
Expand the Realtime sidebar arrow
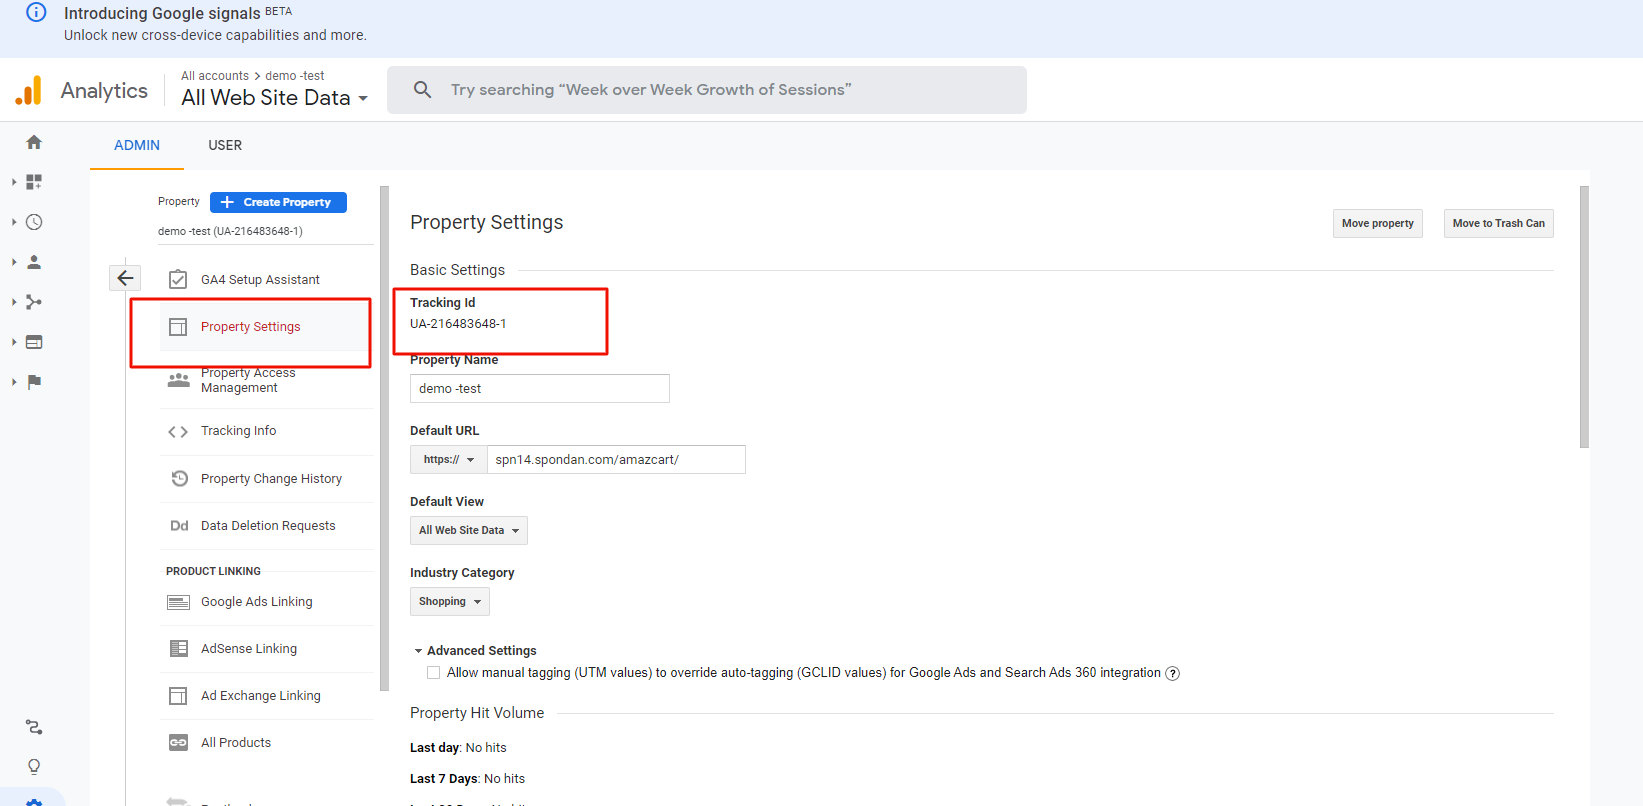tap(14, 222)
